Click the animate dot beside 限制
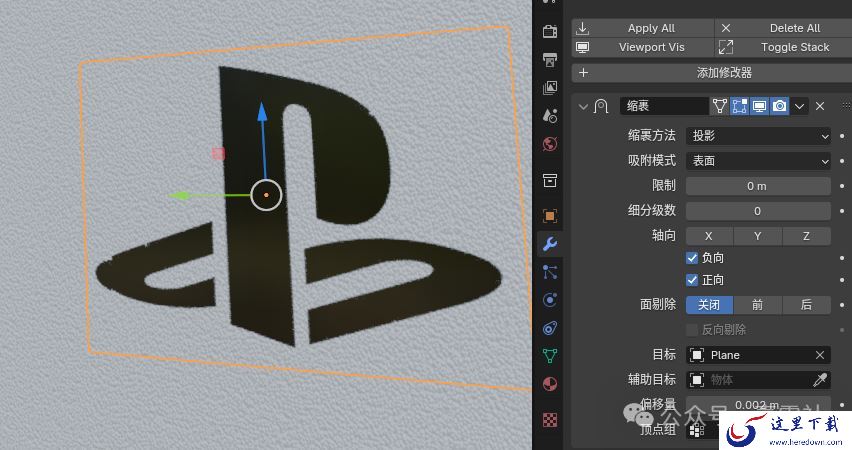The width and height of the screenshot is (852, 450). tap(842, 186)
